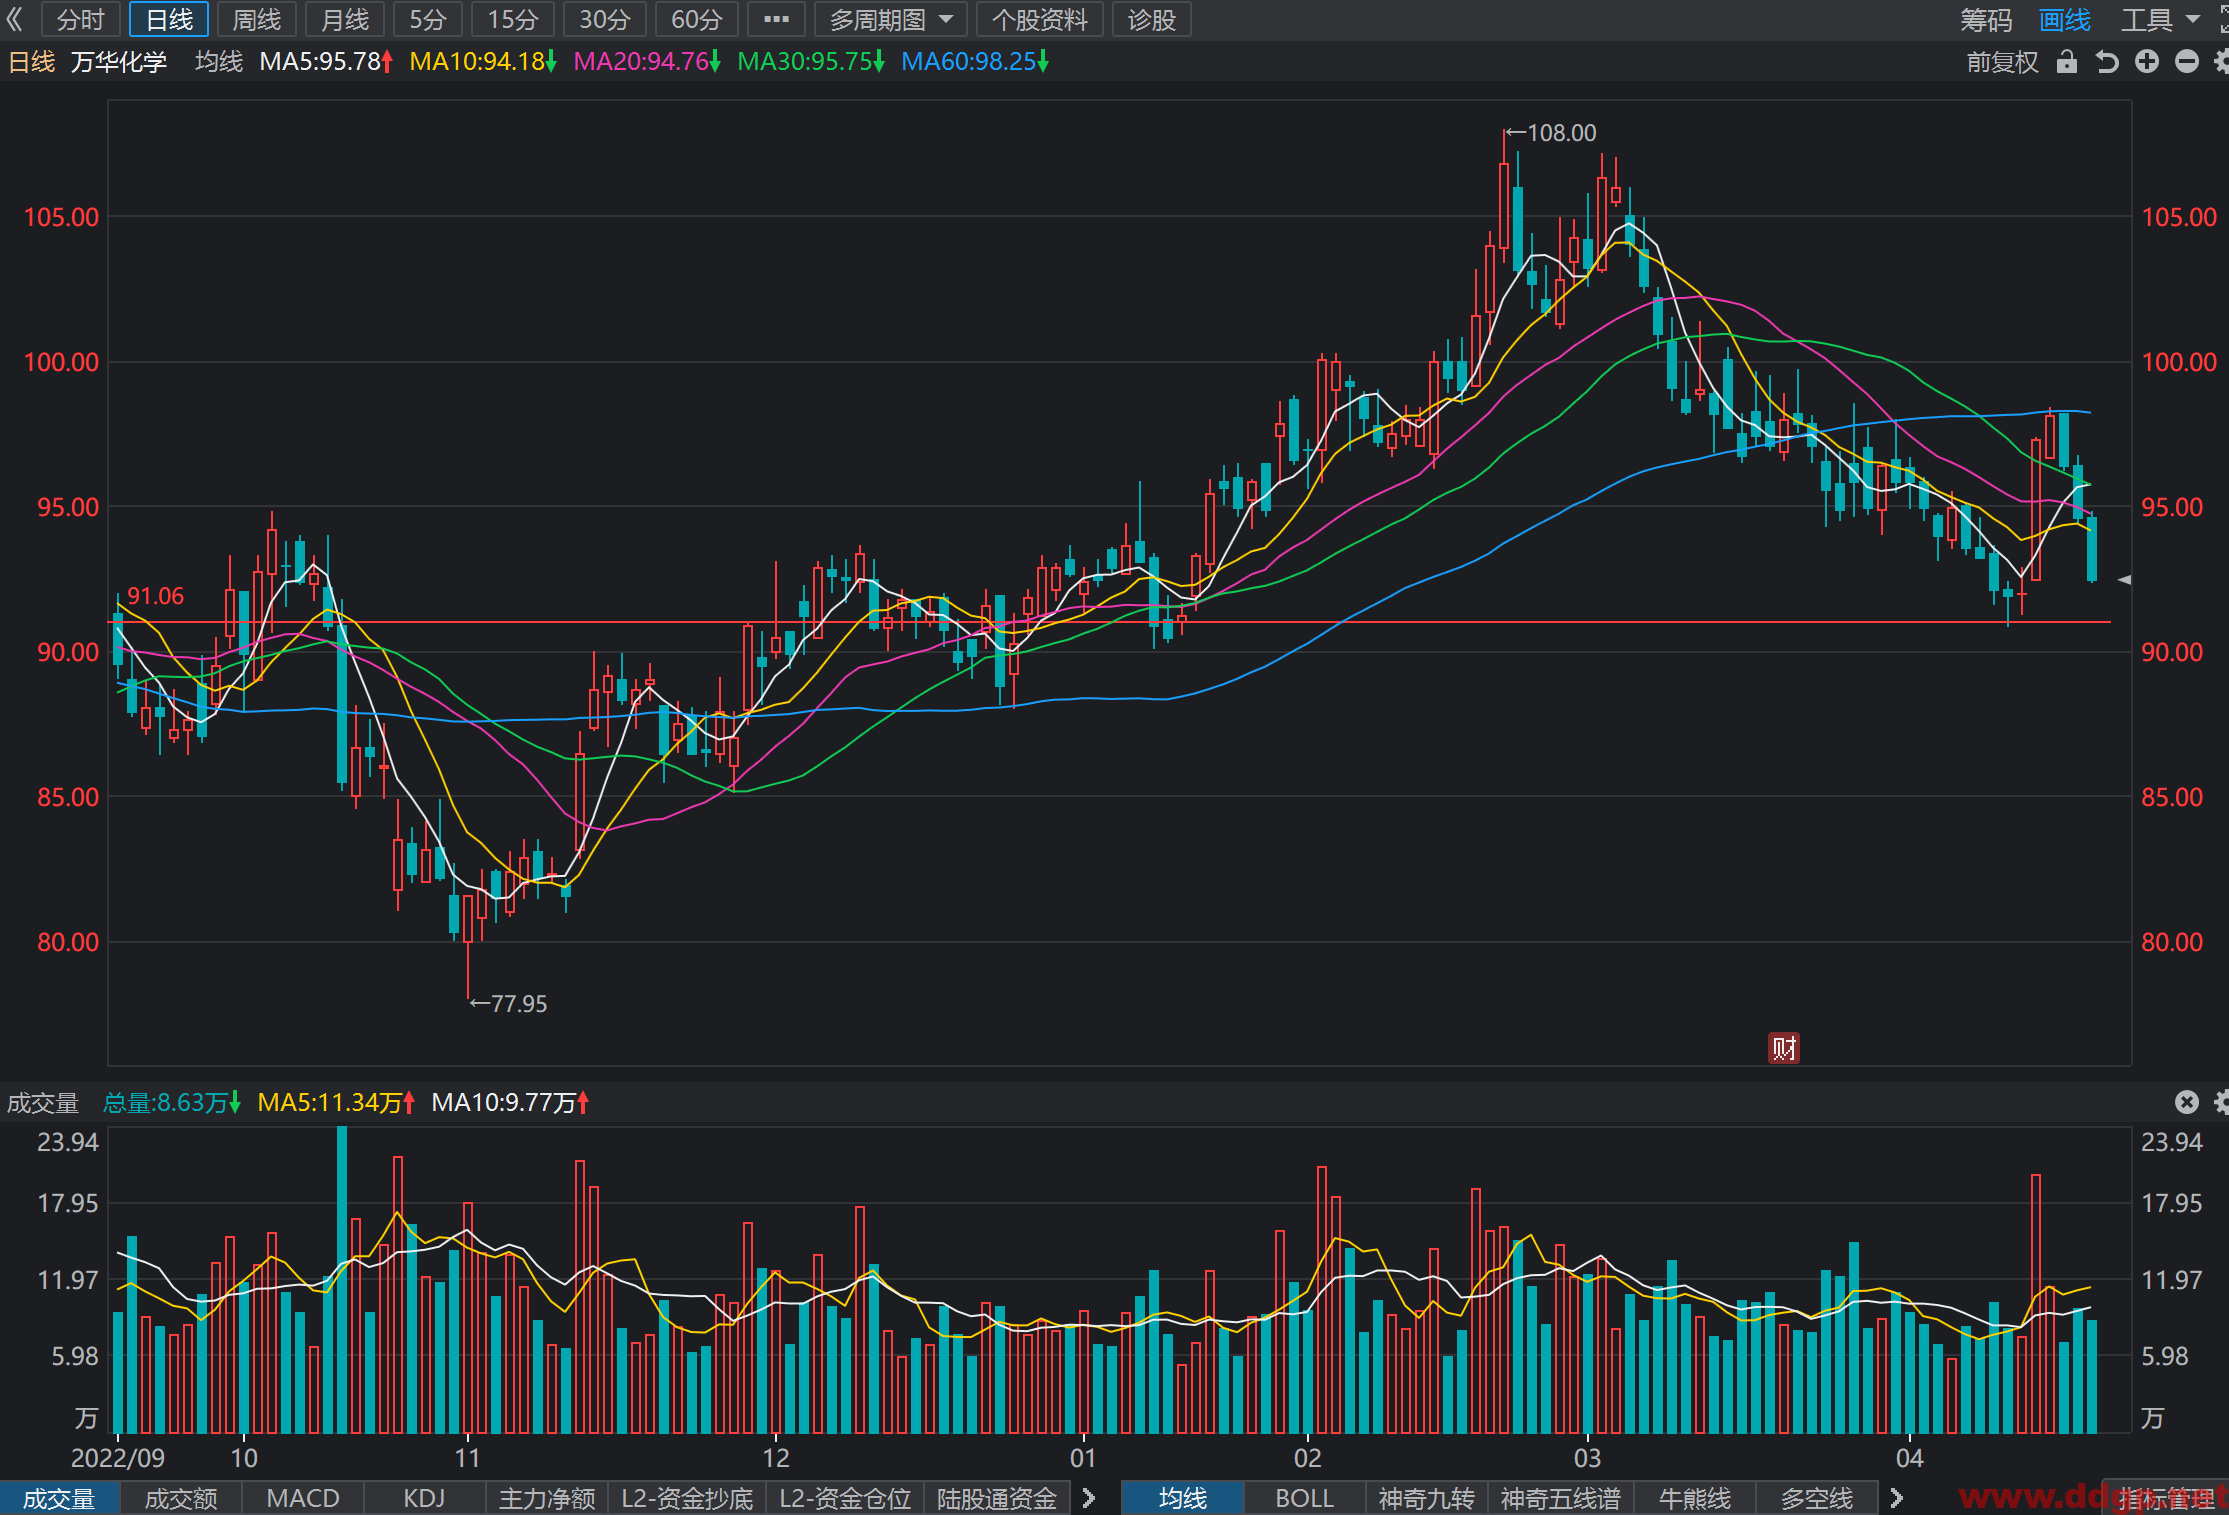The image size is (2229, 1515).
Task: Click the double-chevron back icon at top left
Action: coord(15,19)
